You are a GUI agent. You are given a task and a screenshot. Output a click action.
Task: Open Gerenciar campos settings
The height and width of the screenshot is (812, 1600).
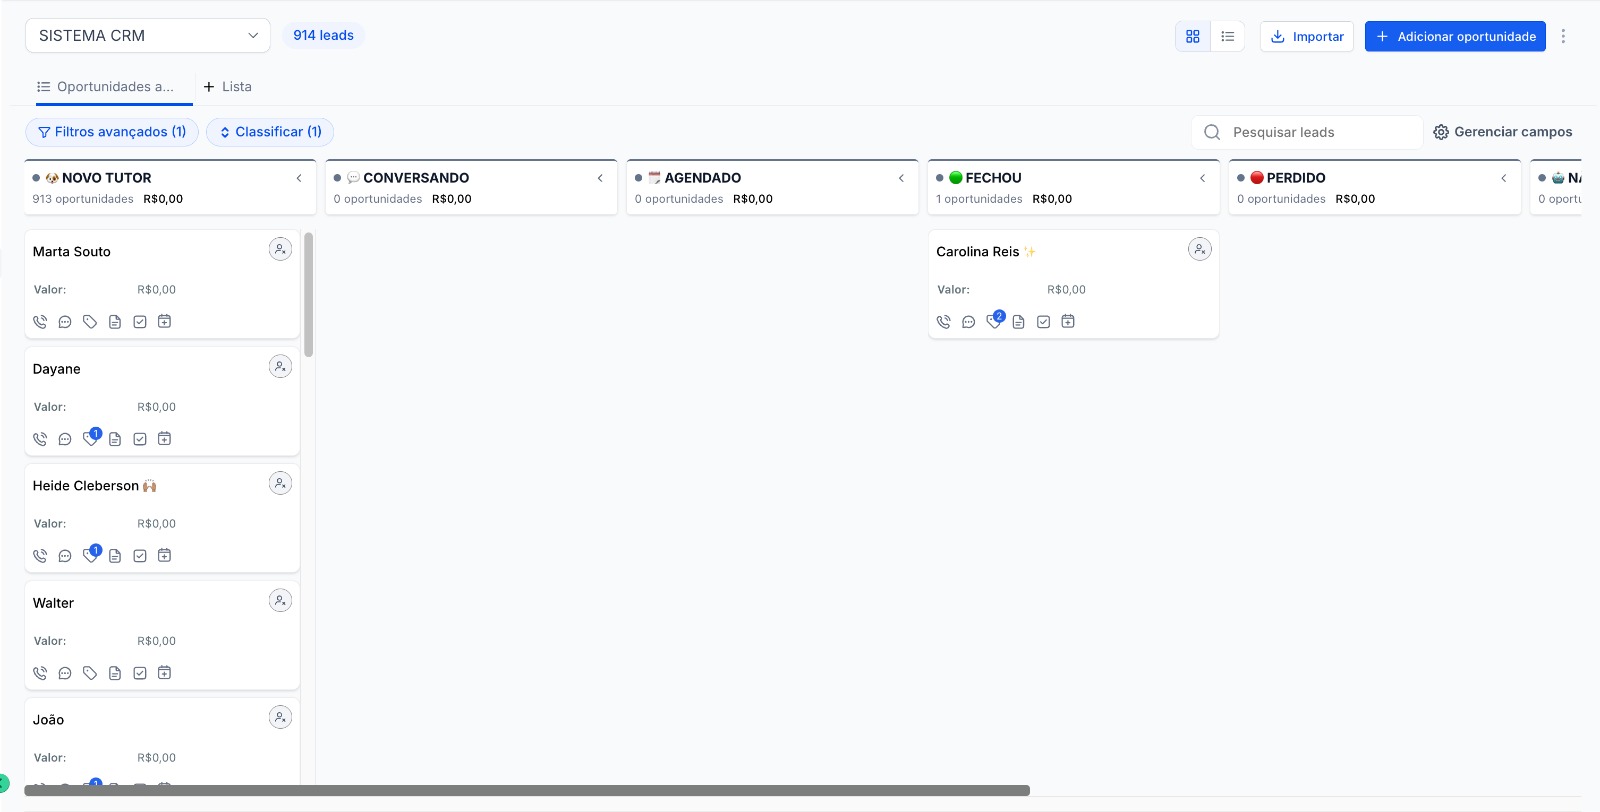[1502, 132]
